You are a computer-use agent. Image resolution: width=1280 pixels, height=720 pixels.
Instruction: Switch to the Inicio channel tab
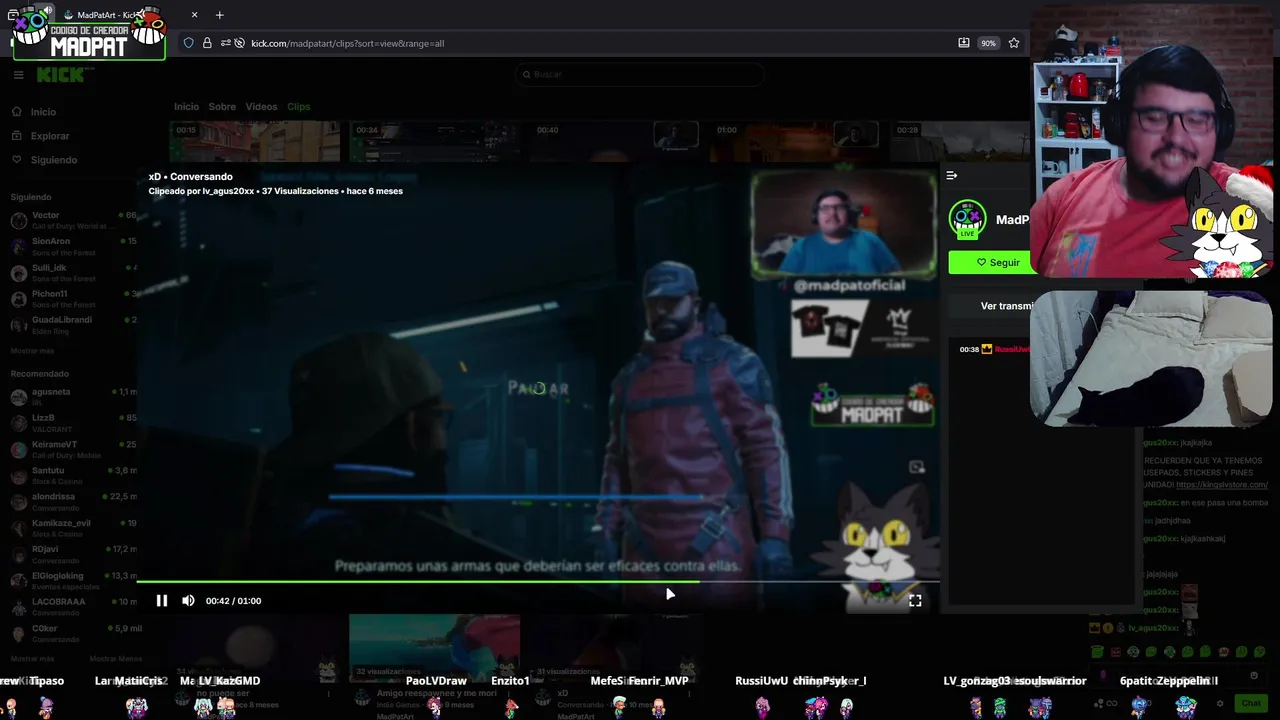coord(186,107)
